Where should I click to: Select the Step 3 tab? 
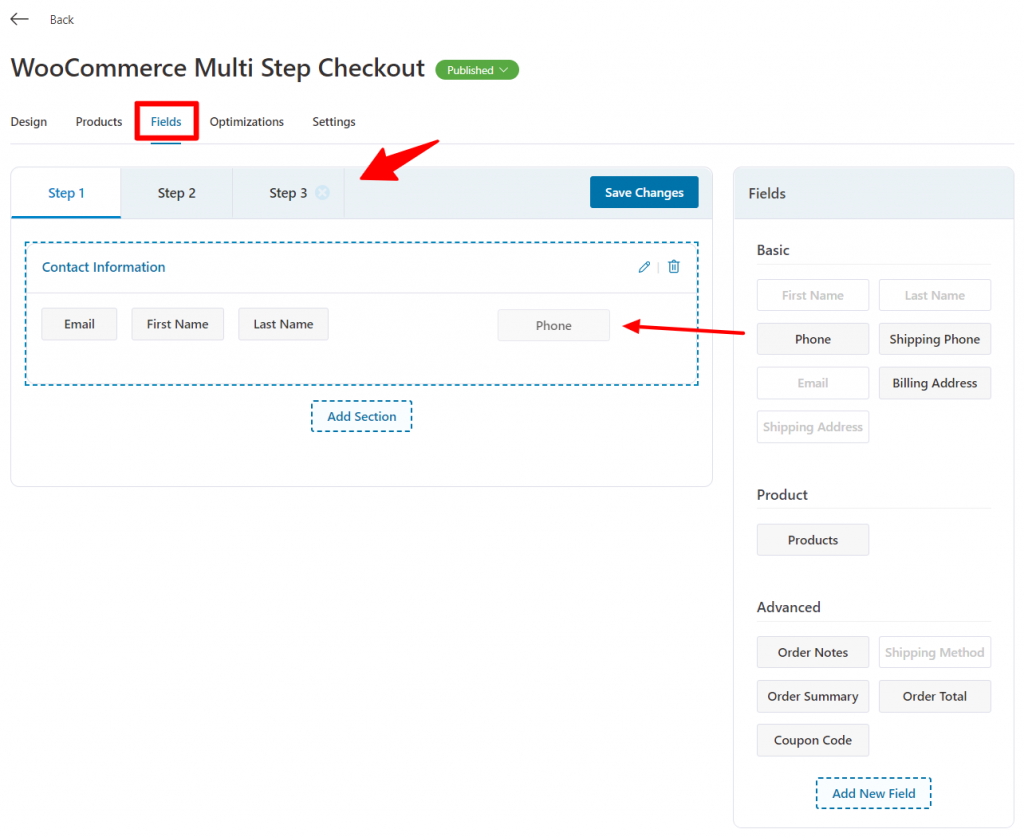(x=288, y=193)
